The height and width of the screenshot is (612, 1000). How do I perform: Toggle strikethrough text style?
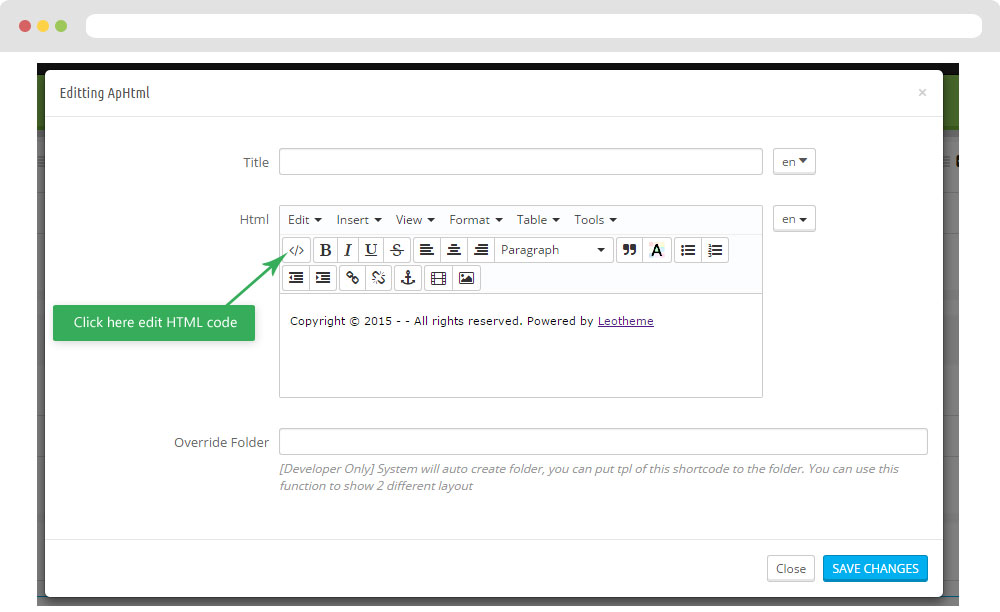[x=397, y=250]
